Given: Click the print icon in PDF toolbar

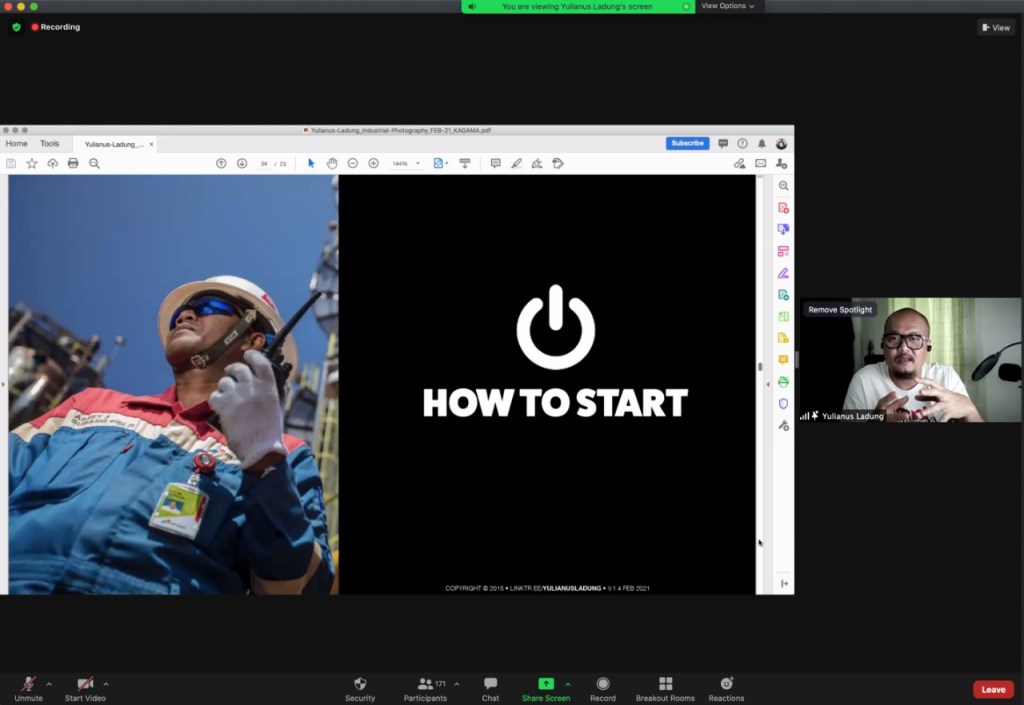Looking at the screenshot, I should [x=73, y=163].
